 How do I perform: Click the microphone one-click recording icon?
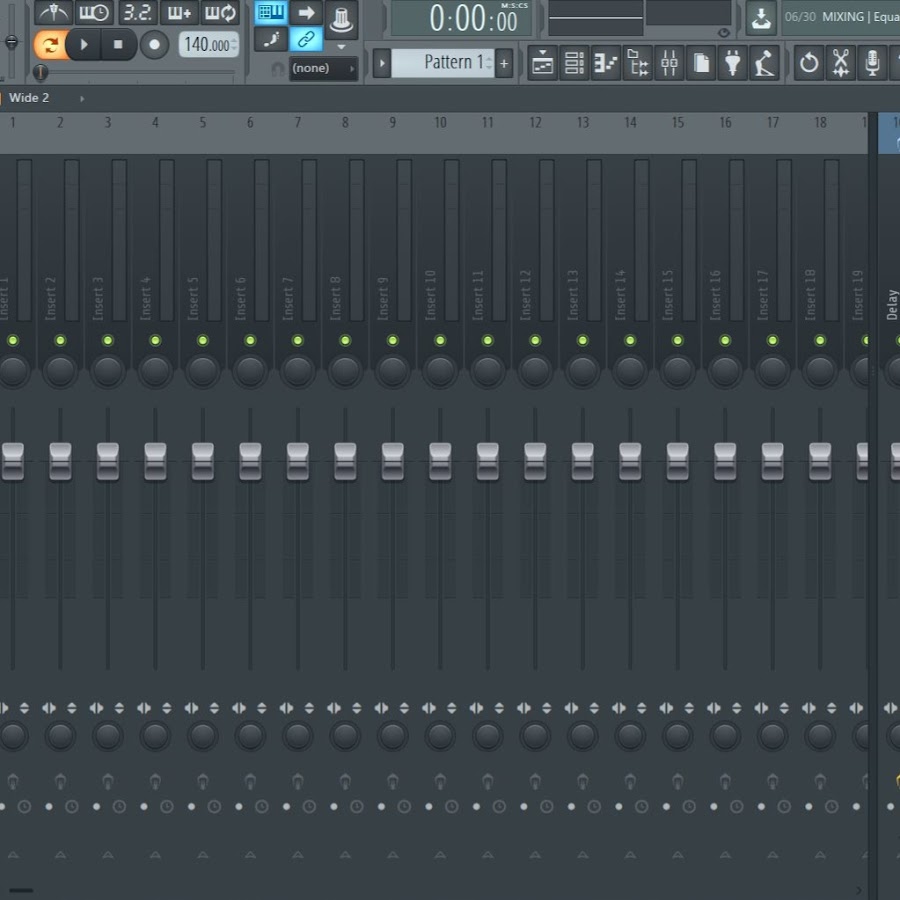pyautogui.click(x=872, y=63)
